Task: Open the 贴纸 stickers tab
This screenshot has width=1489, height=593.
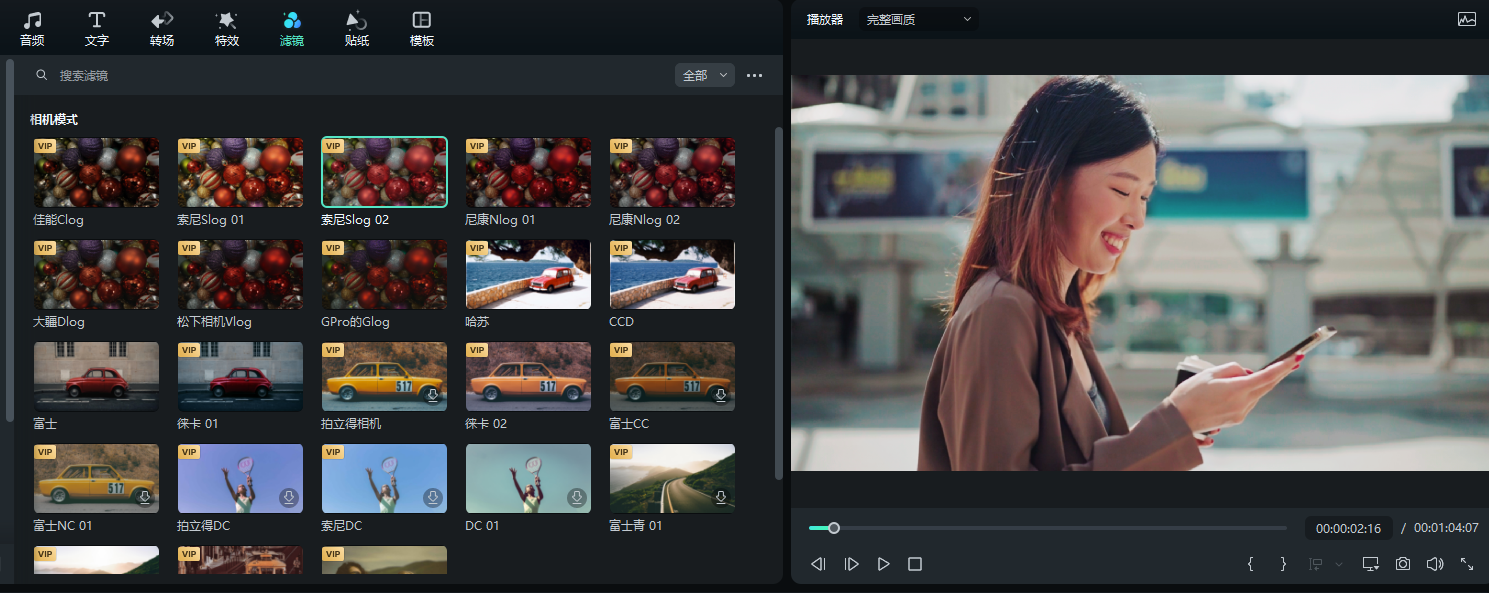Action: pos(356,29)
